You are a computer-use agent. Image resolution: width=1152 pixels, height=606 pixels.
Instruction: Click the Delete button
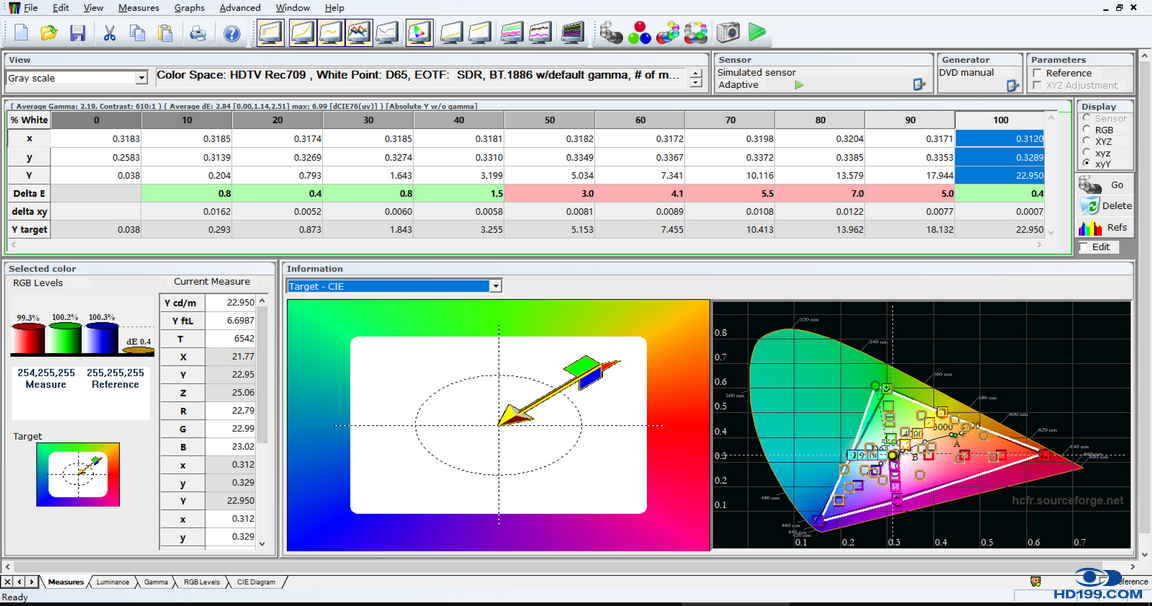tap(1105, 206)
